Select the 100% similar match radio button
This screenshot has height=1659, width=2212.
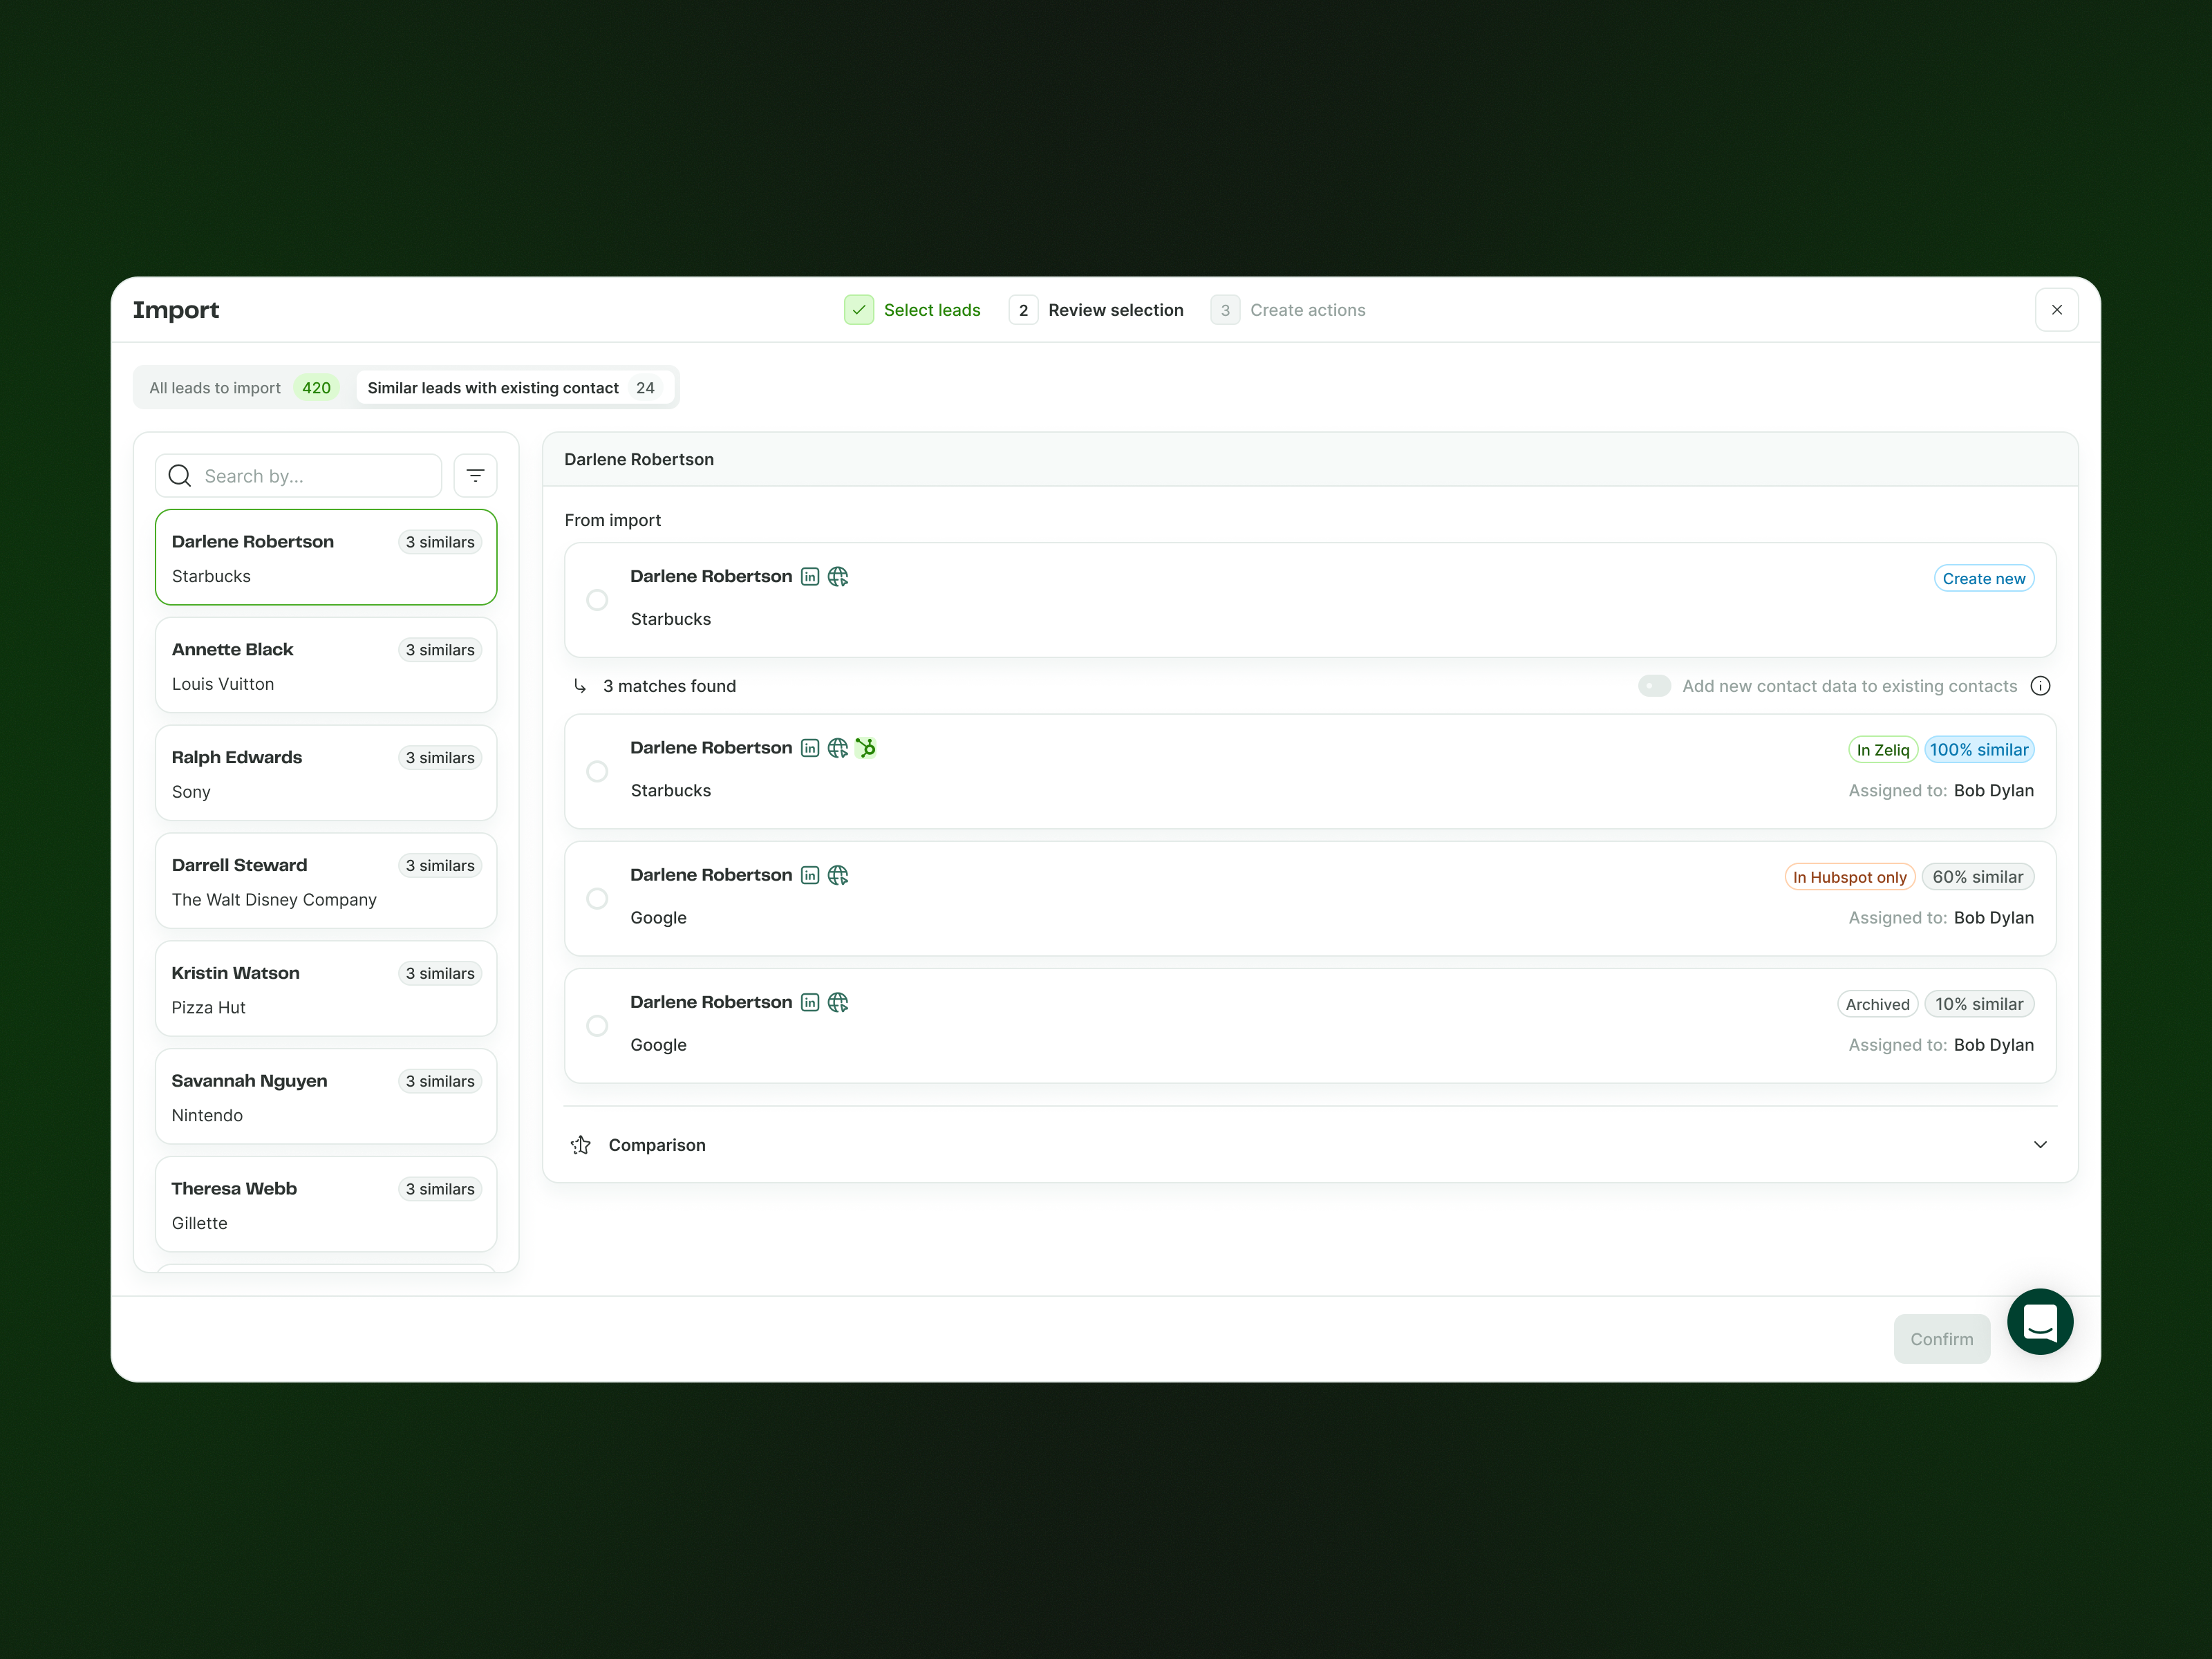(x=597, y=771)
